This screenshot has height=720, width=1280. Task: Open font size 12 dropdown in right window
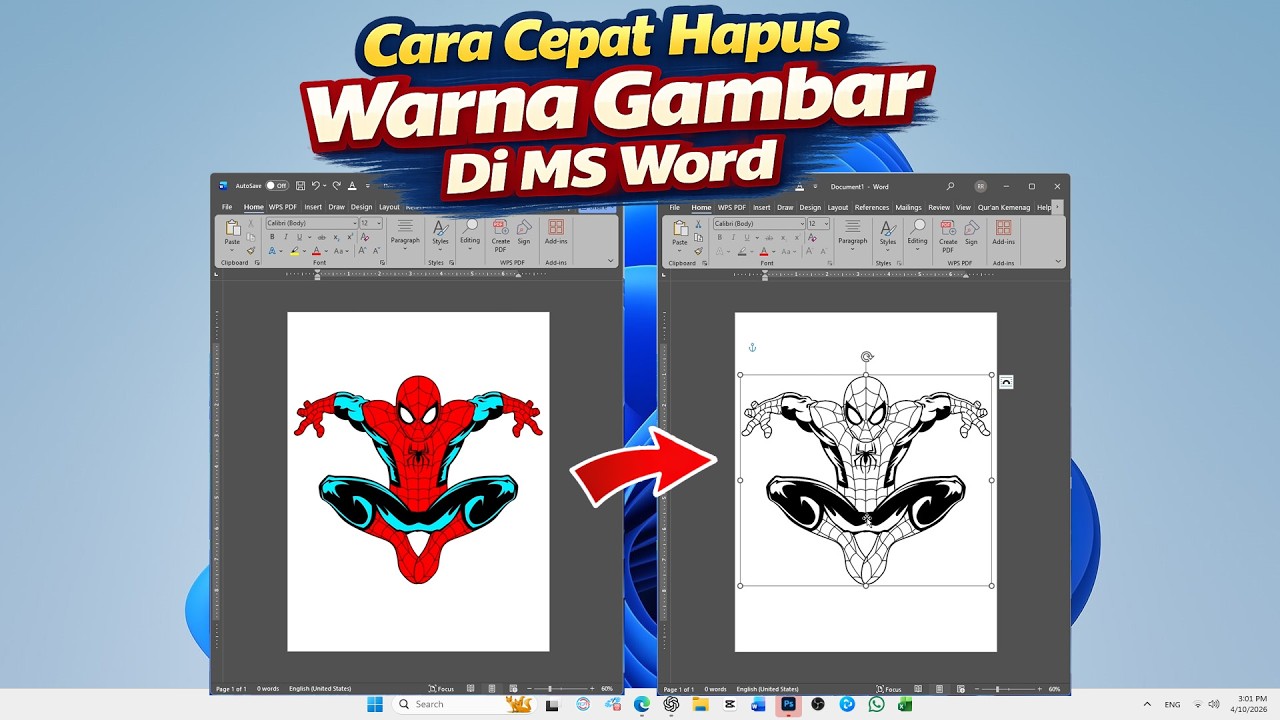[826, 223]
